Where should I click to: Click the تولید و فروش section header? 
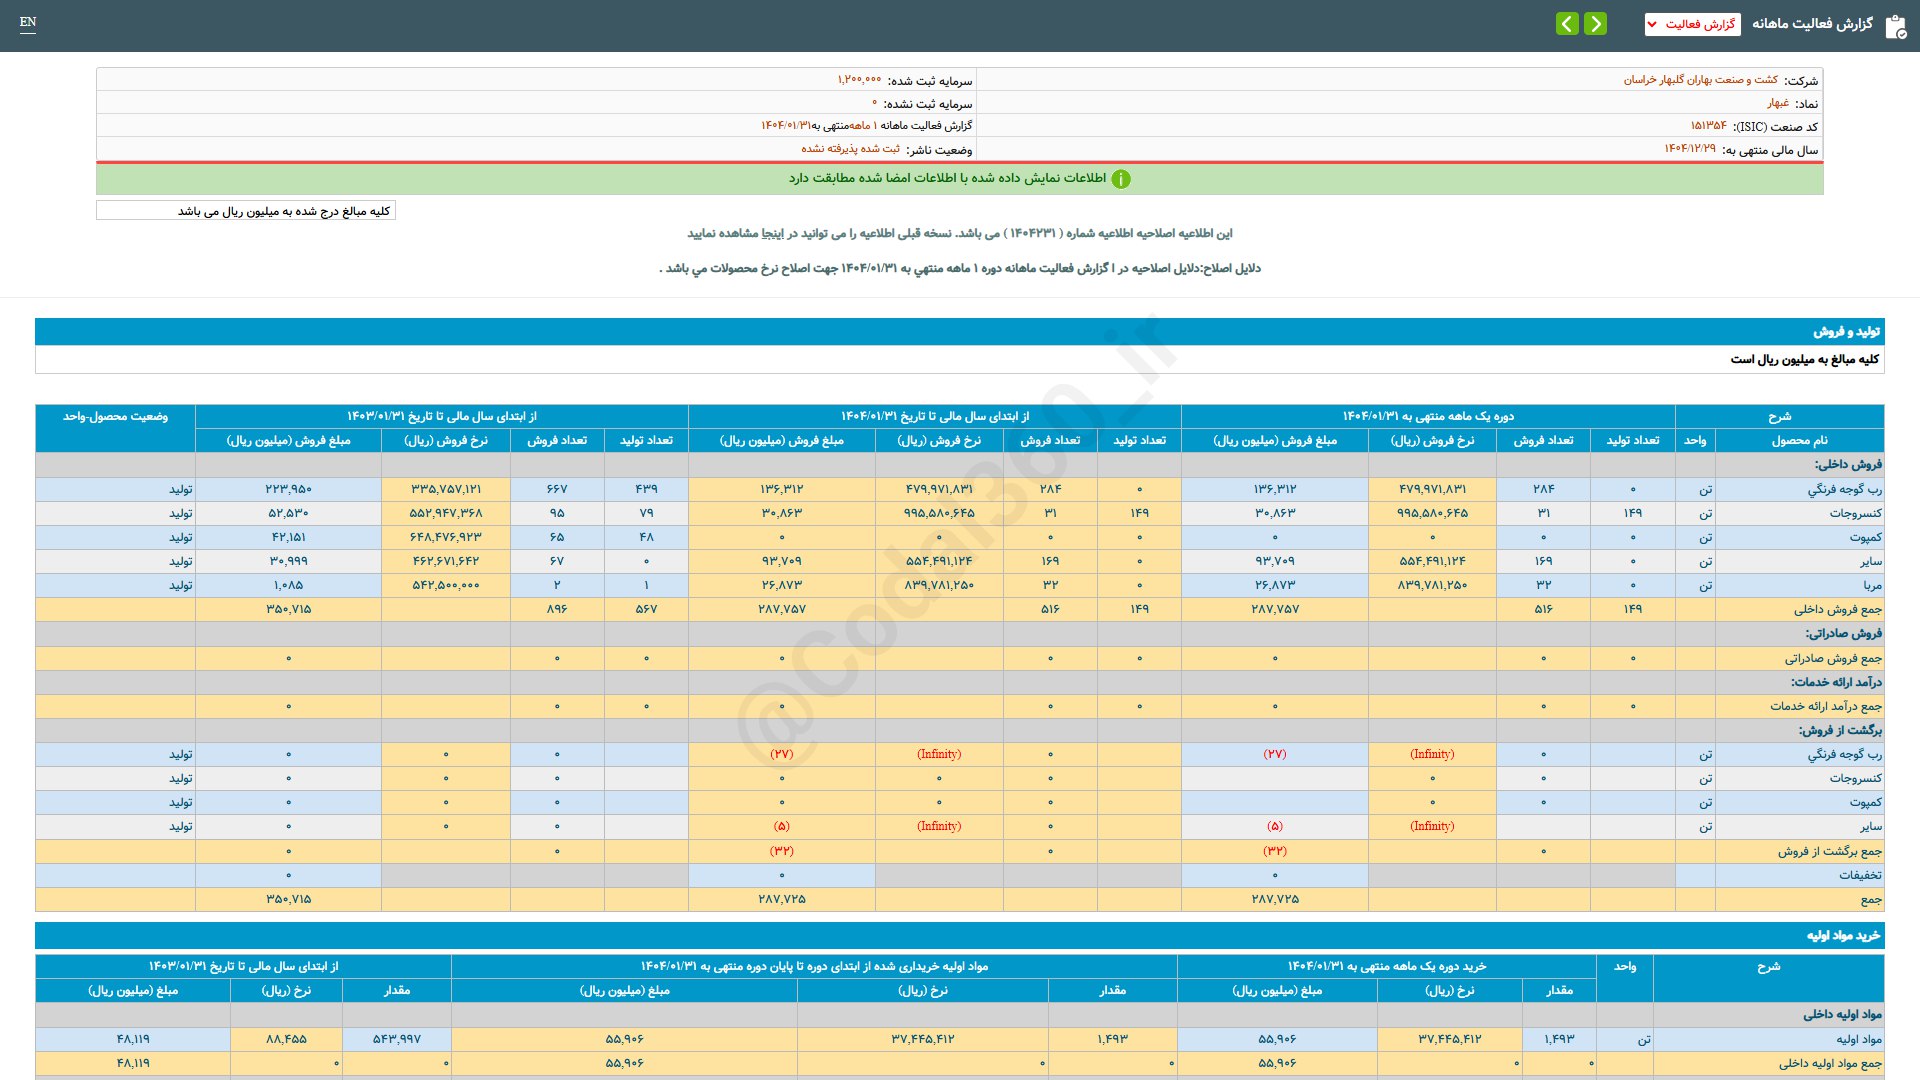tap(1846, 331)
